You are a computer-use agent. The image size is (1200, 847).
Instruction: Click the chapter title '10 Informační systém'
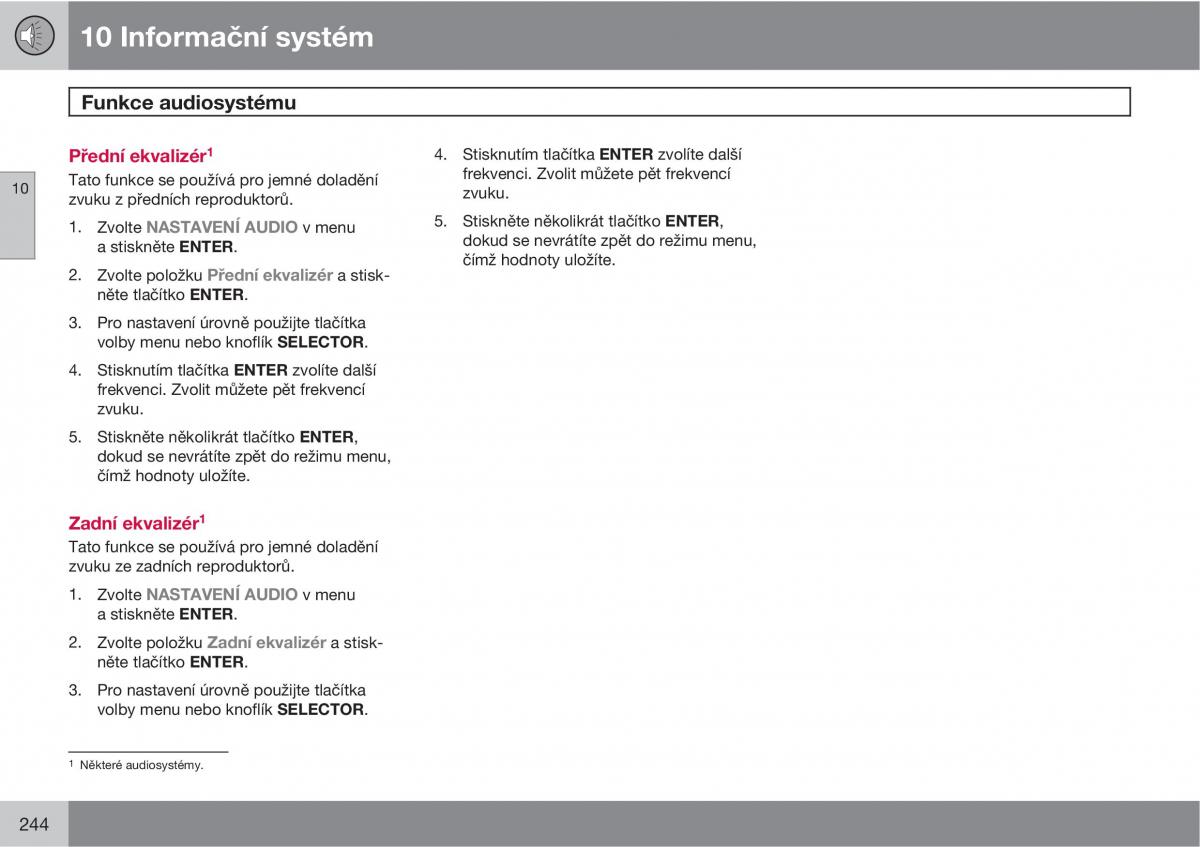[226, 37]
